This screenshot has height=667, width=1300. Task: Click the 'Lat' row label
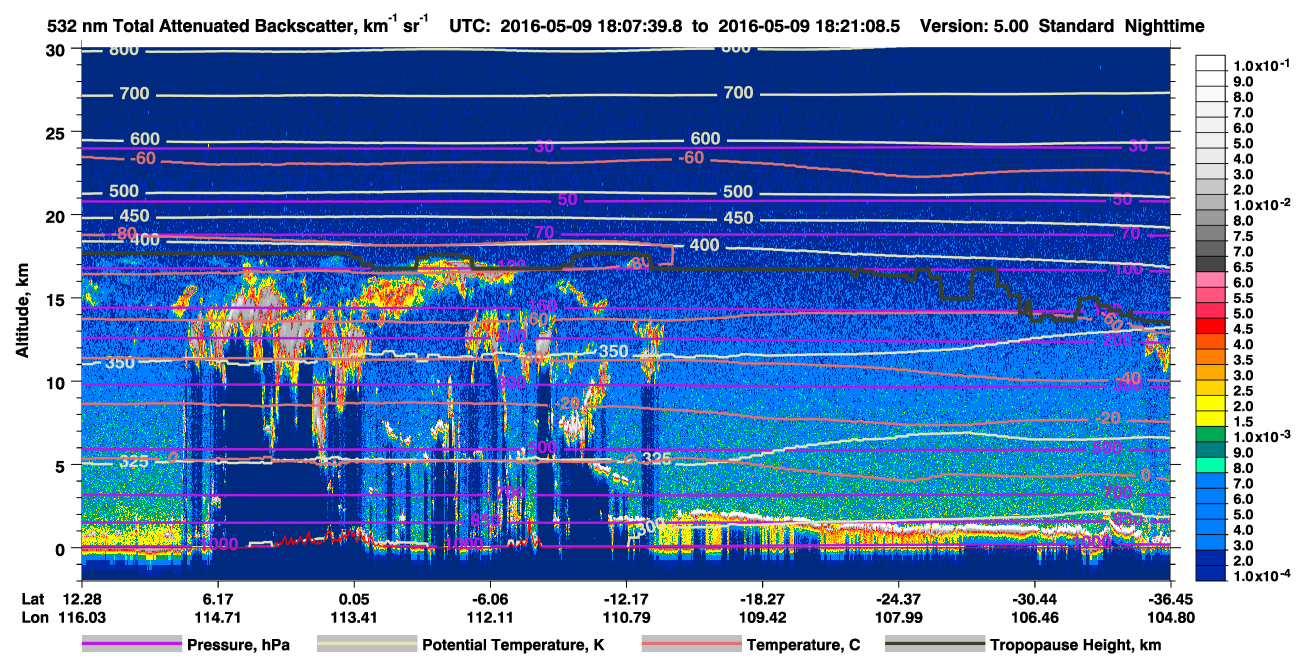33,598
